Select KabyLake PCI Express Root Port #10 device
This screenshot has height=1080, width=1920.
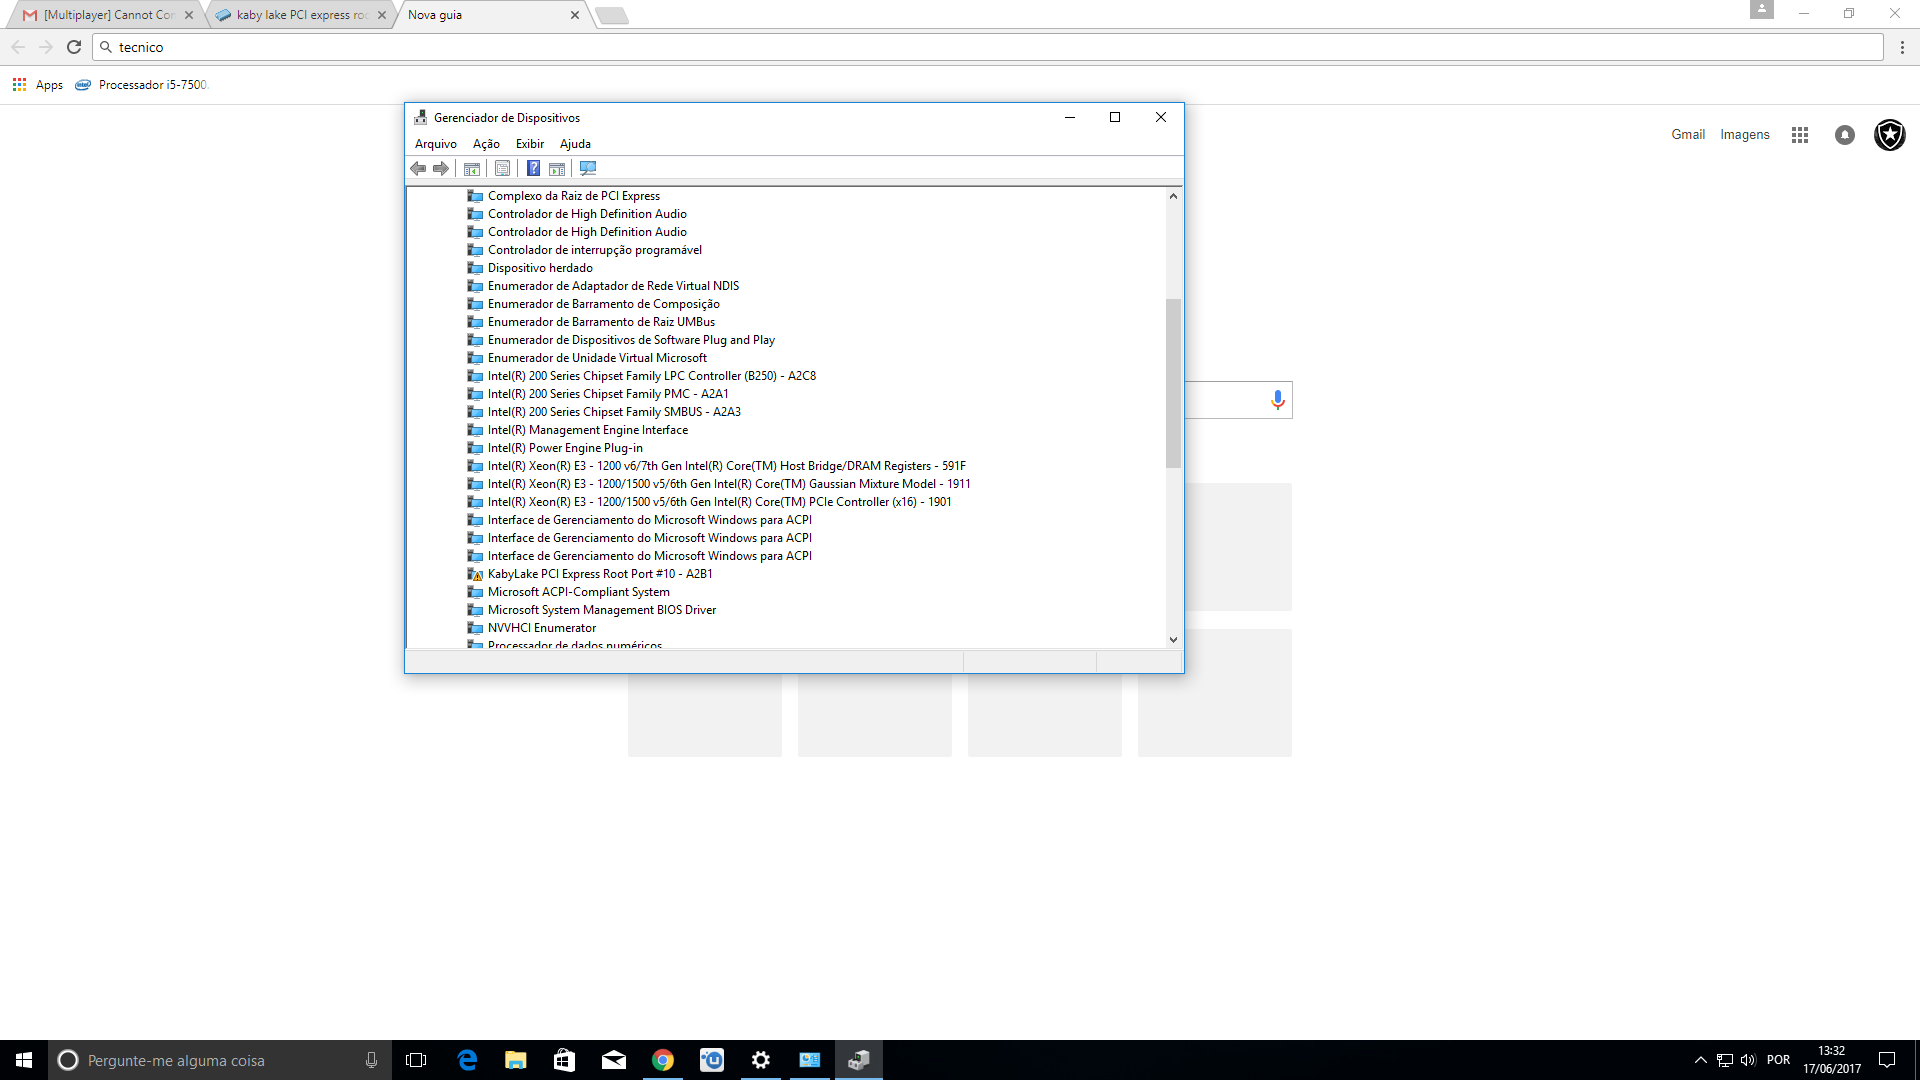[x=600, y=574]
